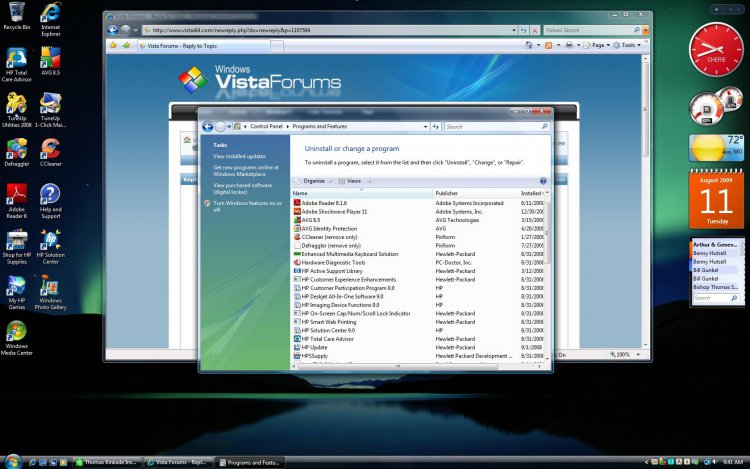Image resolution: width=750 pixels, height=469 pixels.
Task: Click View purchased software (digital locker)
Action: (243, 188)
